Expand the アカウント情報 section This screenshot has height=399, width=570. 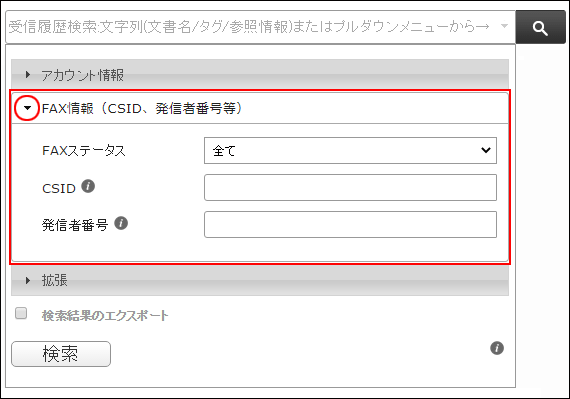point(28,74)
